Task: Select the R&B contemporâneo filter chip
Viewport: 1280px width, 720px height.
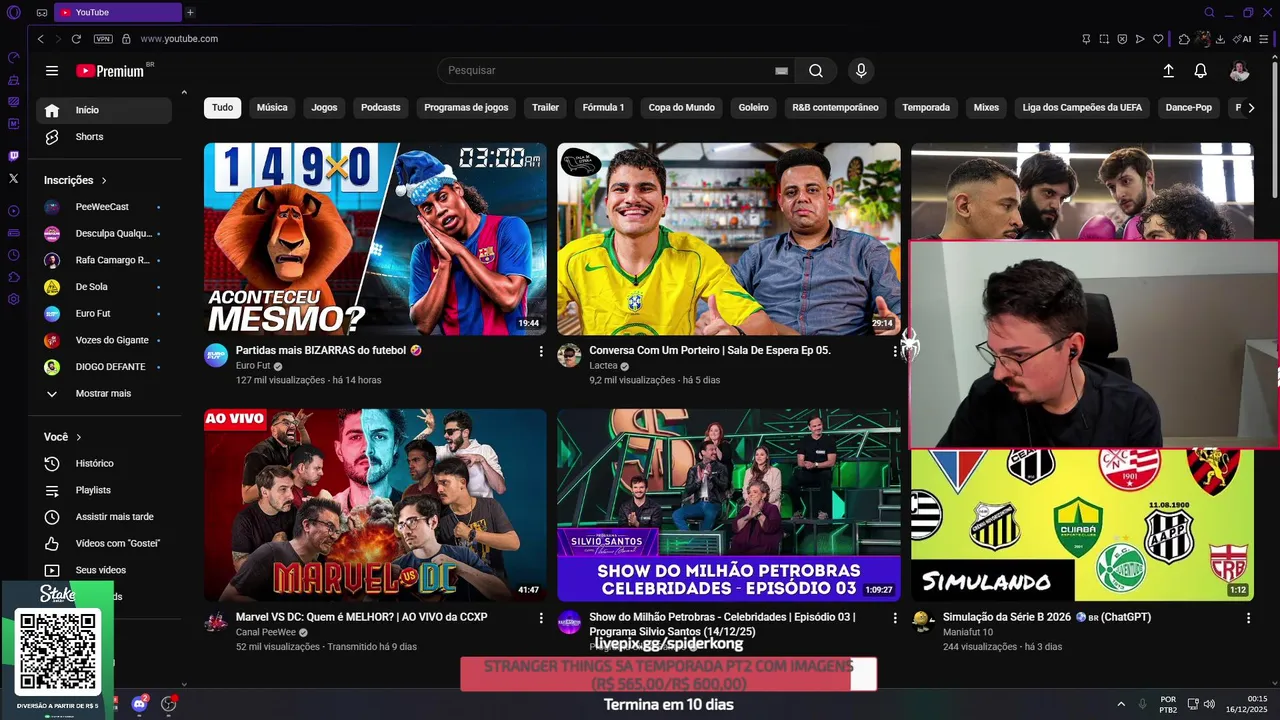Action: 835,108
